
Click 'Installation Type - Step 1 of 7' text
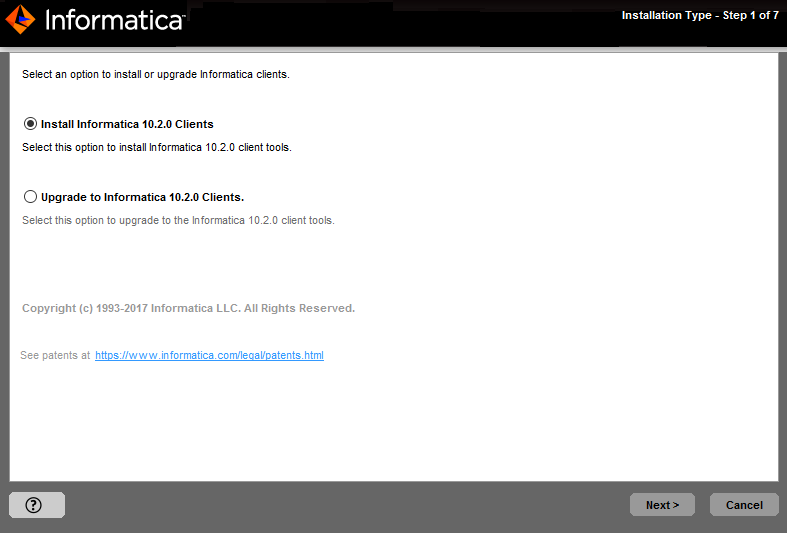[700, 16]
